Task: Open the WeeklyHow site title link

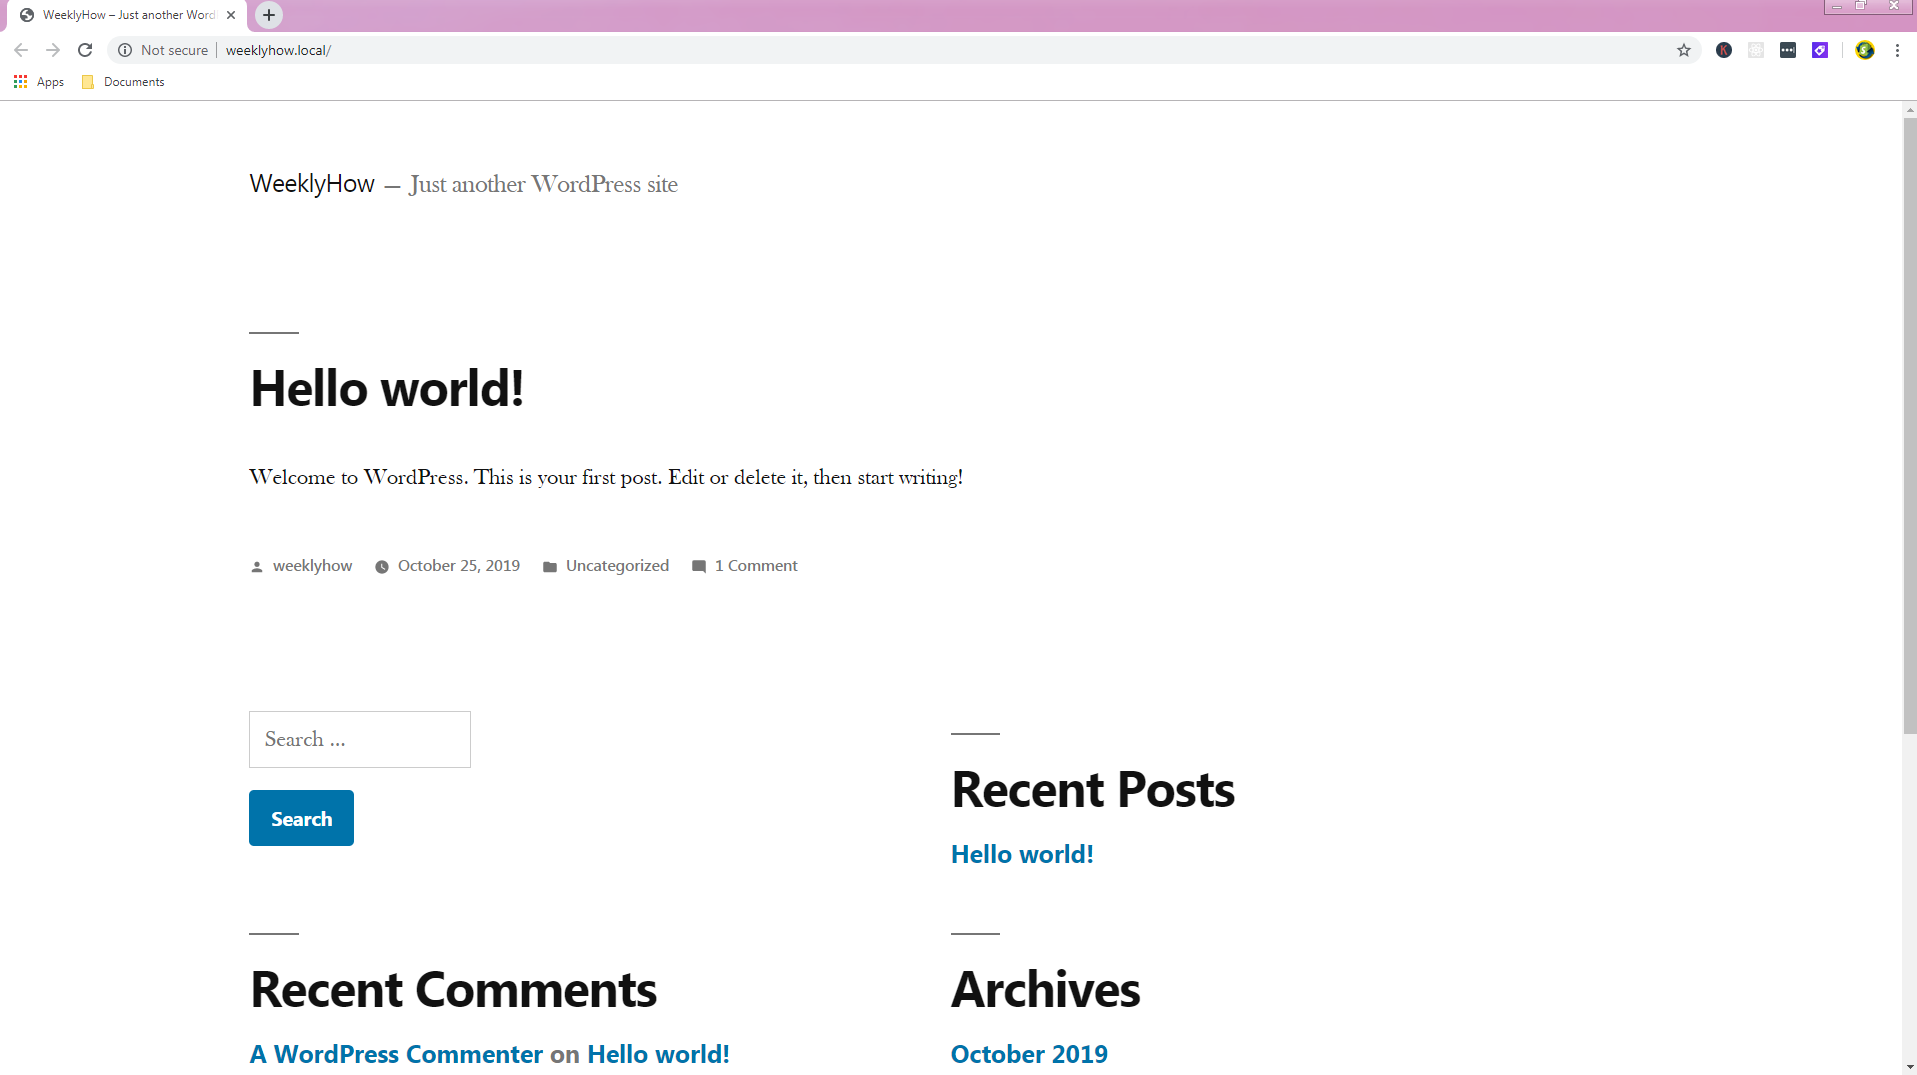Action: [312, 184]
